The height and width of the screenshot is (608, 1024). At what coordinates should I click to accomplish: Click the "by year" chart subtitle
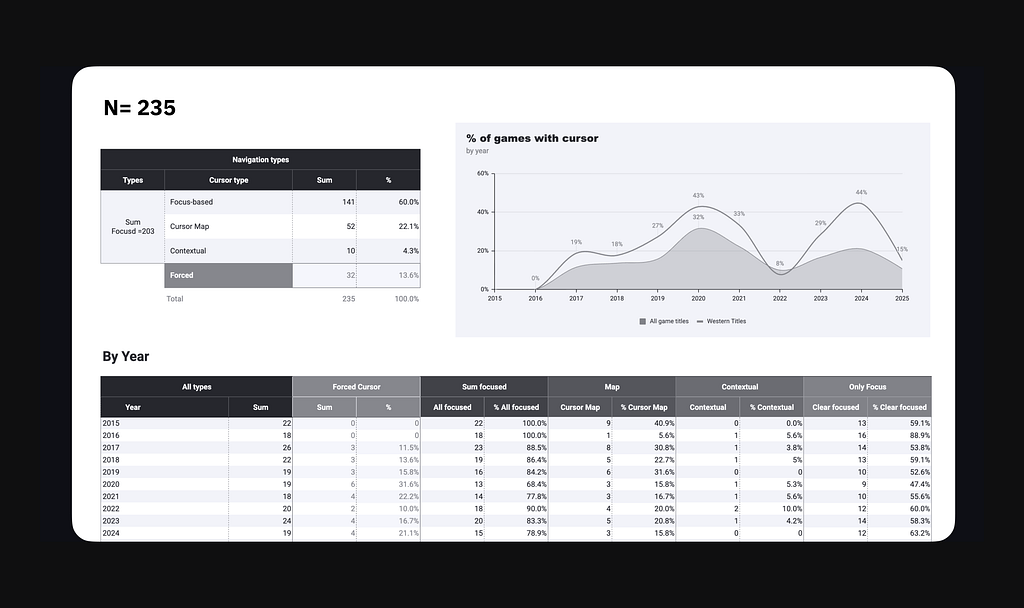pos(477,151)
